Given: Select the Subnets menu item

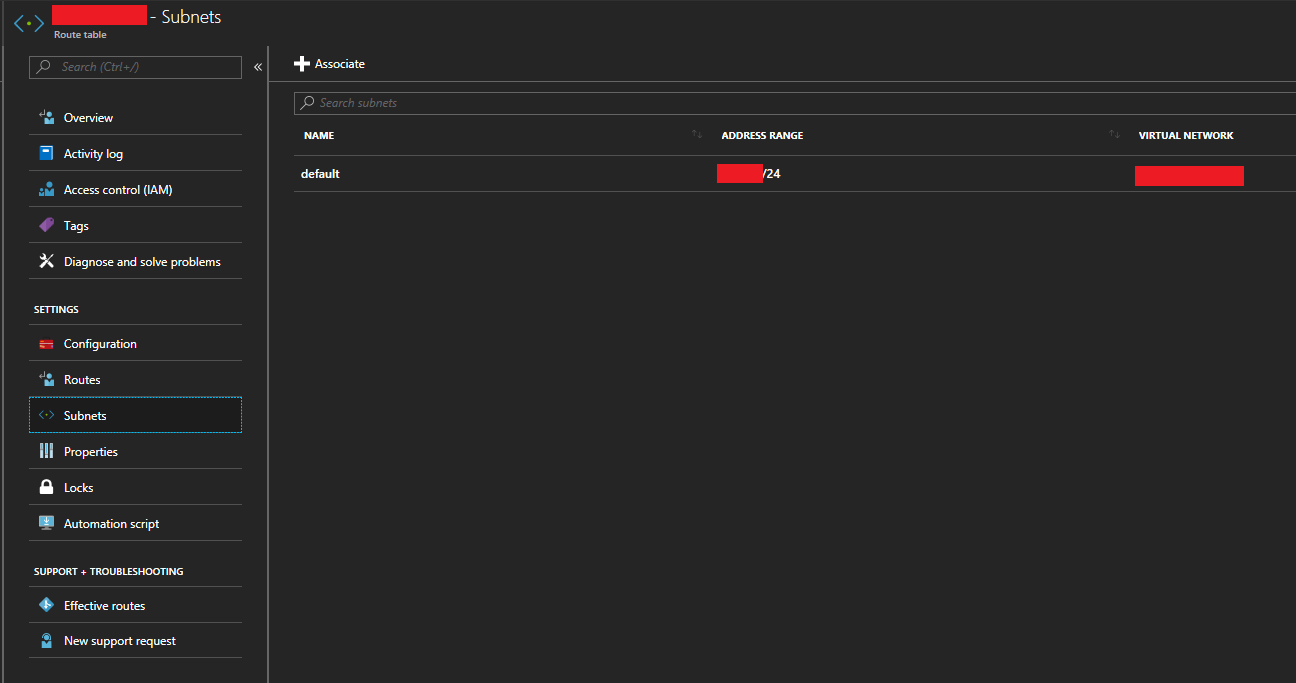Looking at the screenshot, I should 135,415.
